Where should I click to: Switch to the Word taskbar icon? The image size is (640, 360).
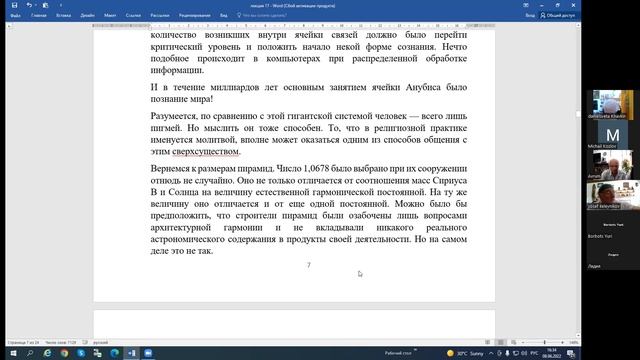[x=131, y=353]
